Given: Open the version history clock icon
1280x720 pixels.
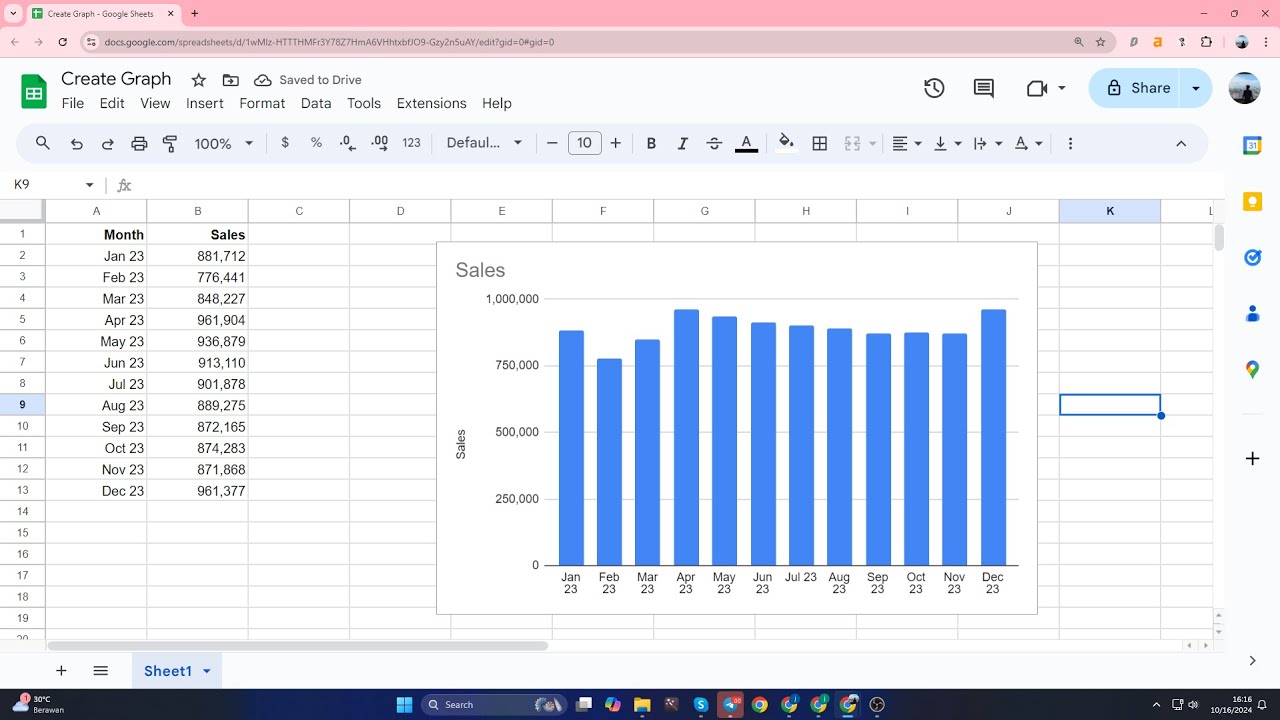Looking at the screenshot, I should (934, 88).
